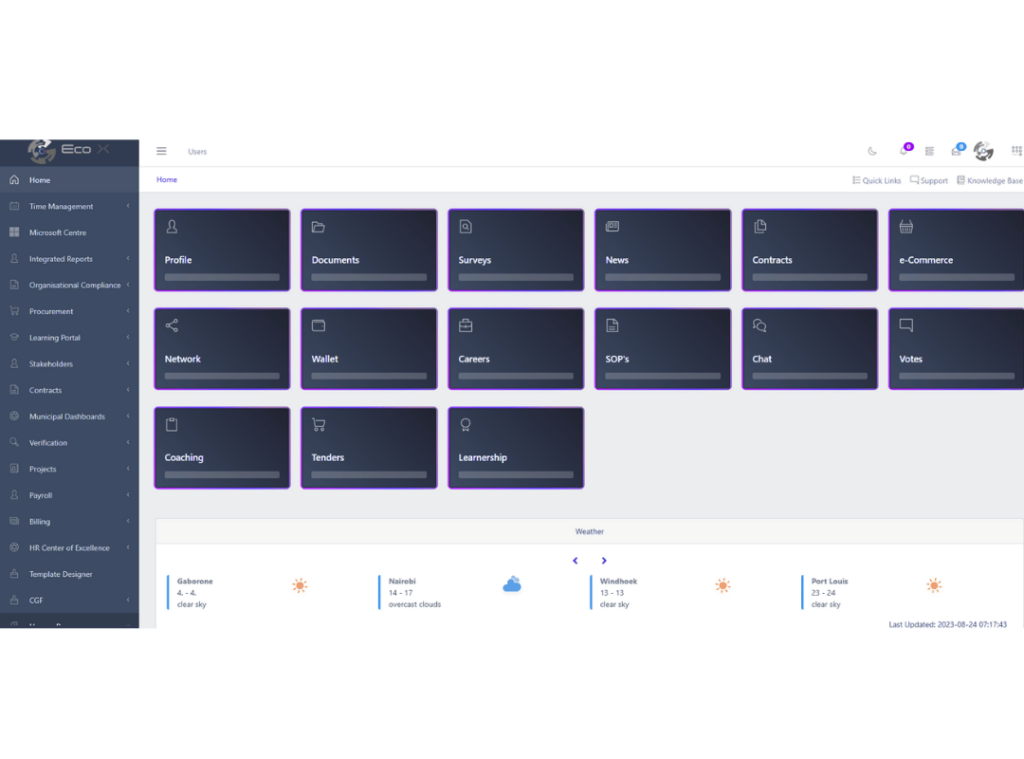Image resolution: width=1024 pixels, height=759 pixels.
Task: Select Template Designer in the sidebar
Action: click(x=60, y=575)
